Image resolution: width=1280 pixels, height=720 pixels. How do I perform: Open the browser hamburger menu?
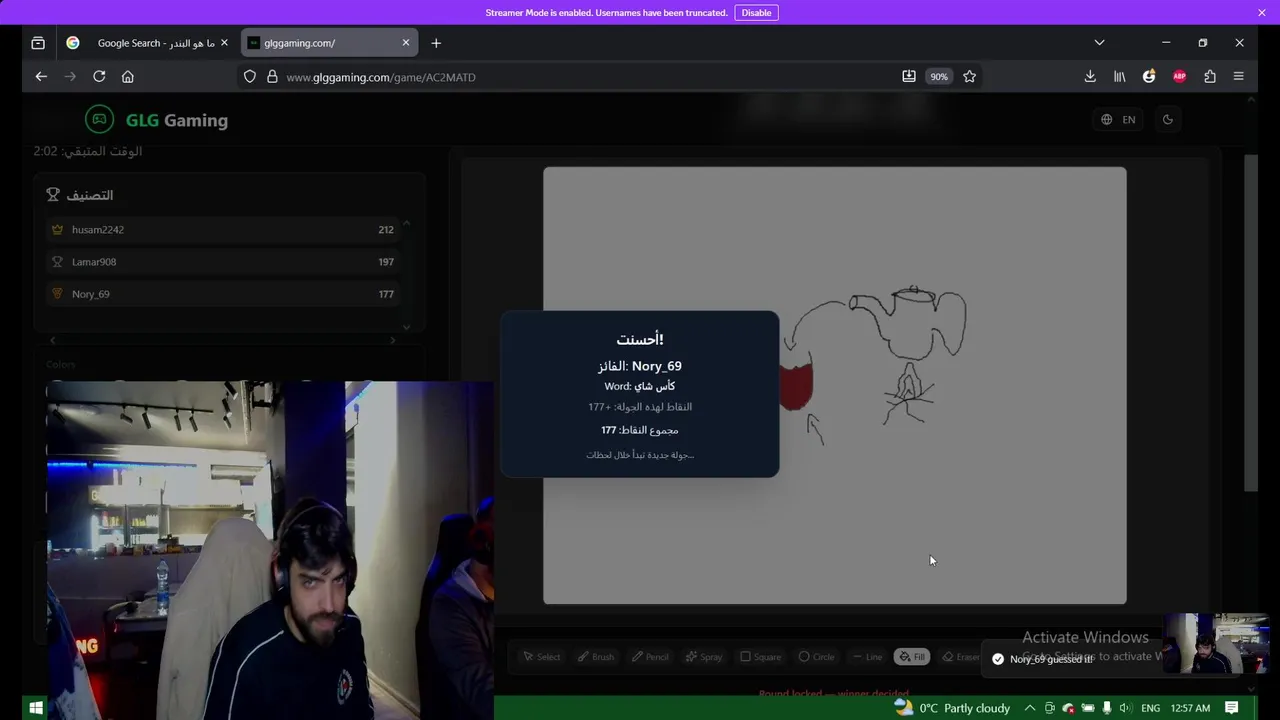click(x=1239, y=76)
